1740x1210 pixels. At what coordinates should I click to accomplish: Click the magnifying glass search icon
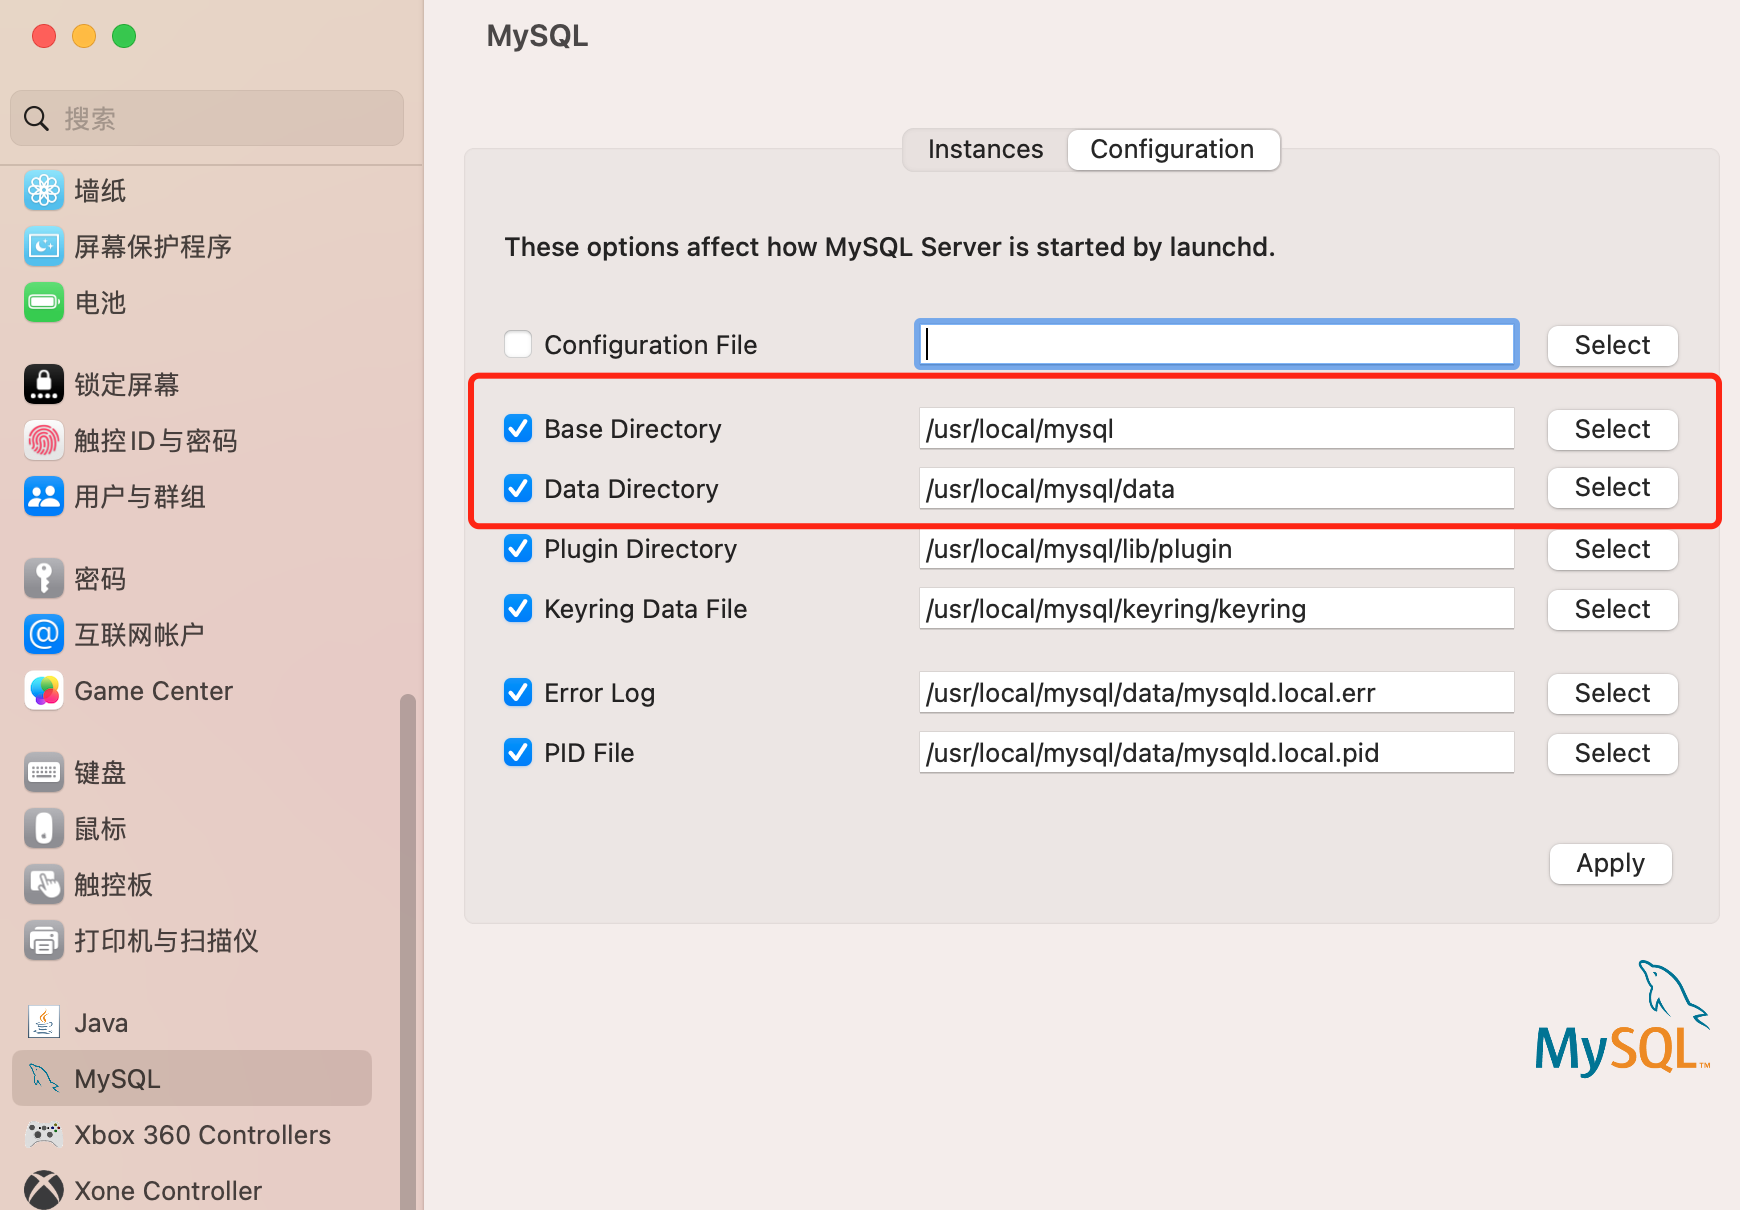[x=36, y=118]
